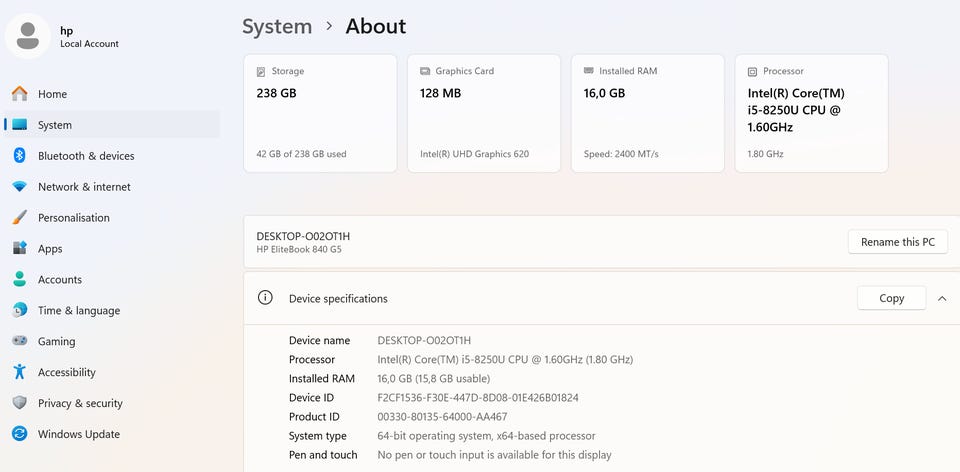Copy the device specifications
Image resolution: width=960 pixels, height=472 pixels.
891,298
